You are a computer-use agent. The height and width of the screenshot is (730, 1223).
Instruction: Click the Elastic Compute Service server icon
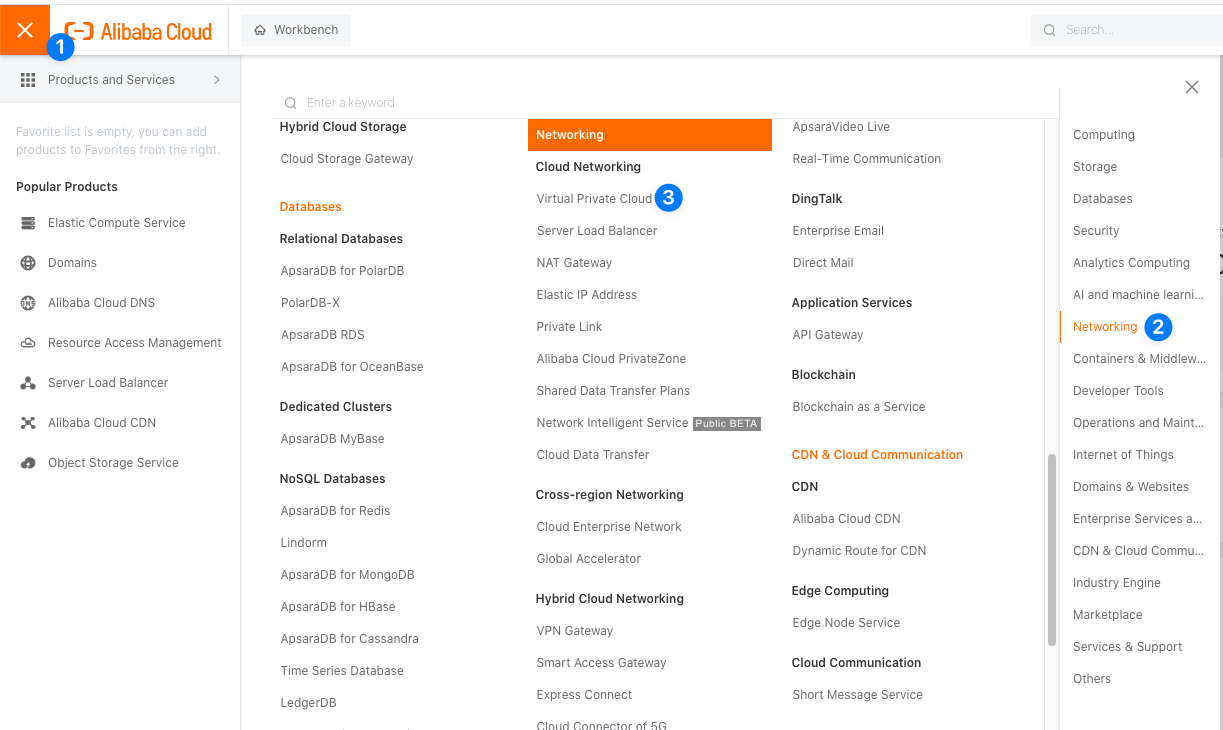28,223
